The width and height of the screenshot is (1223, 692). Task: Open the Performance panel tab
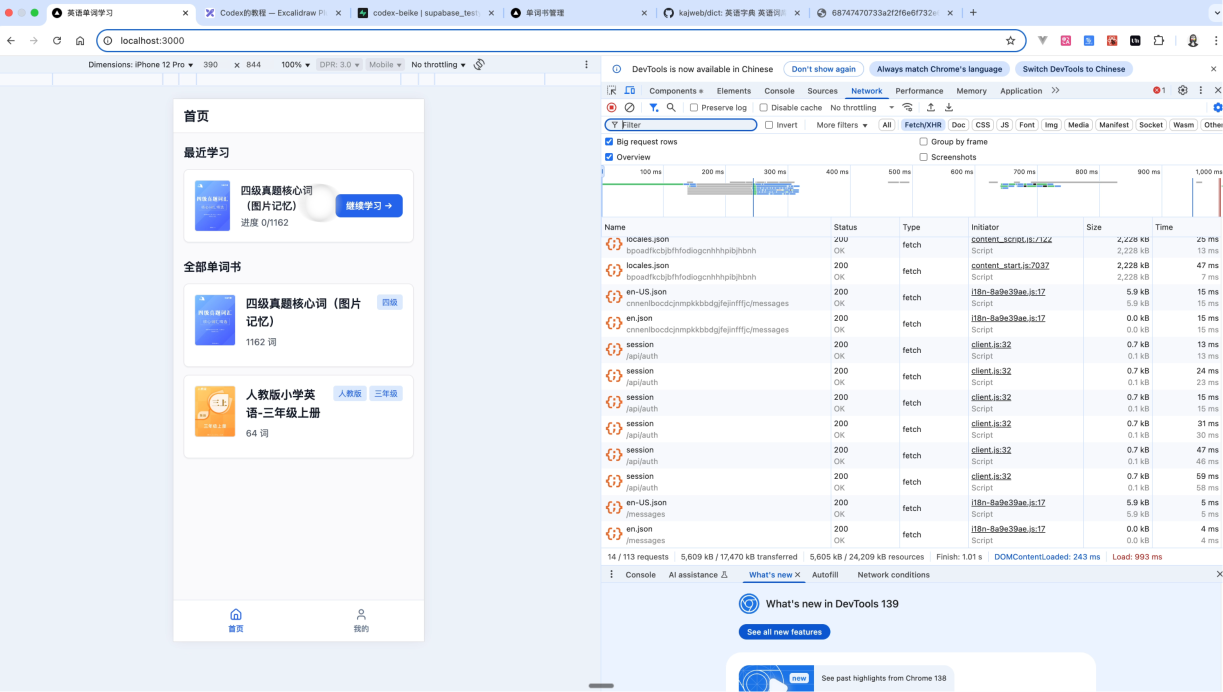(x=919, y=91)
